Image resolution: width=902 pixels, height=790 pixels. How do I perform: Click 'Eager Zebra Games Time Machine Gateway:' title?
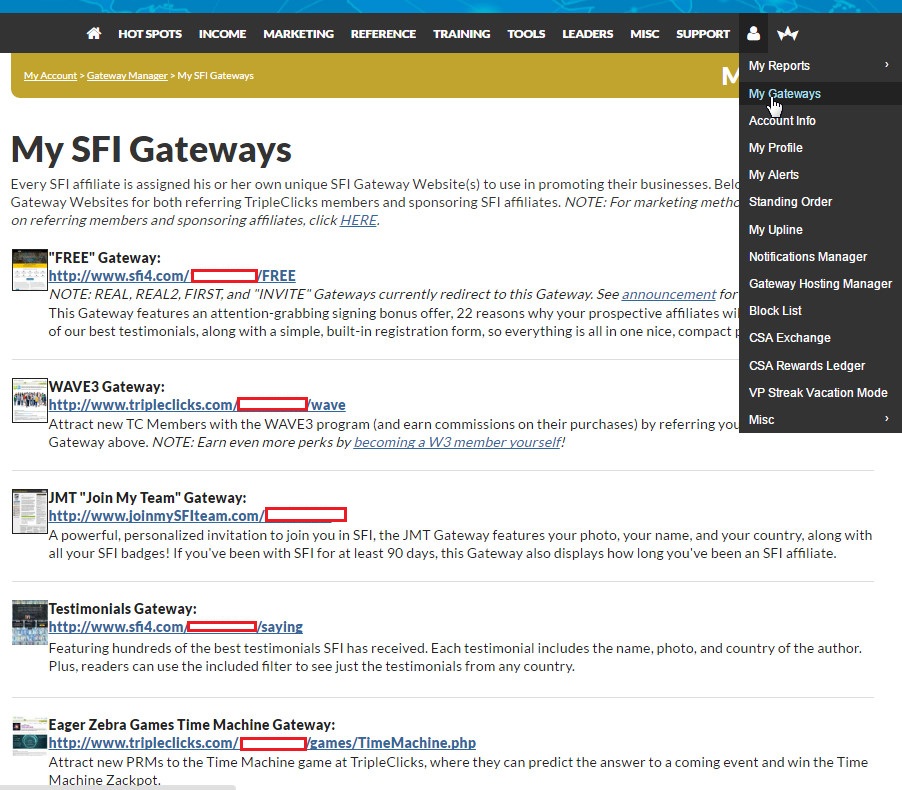point(192,724)
